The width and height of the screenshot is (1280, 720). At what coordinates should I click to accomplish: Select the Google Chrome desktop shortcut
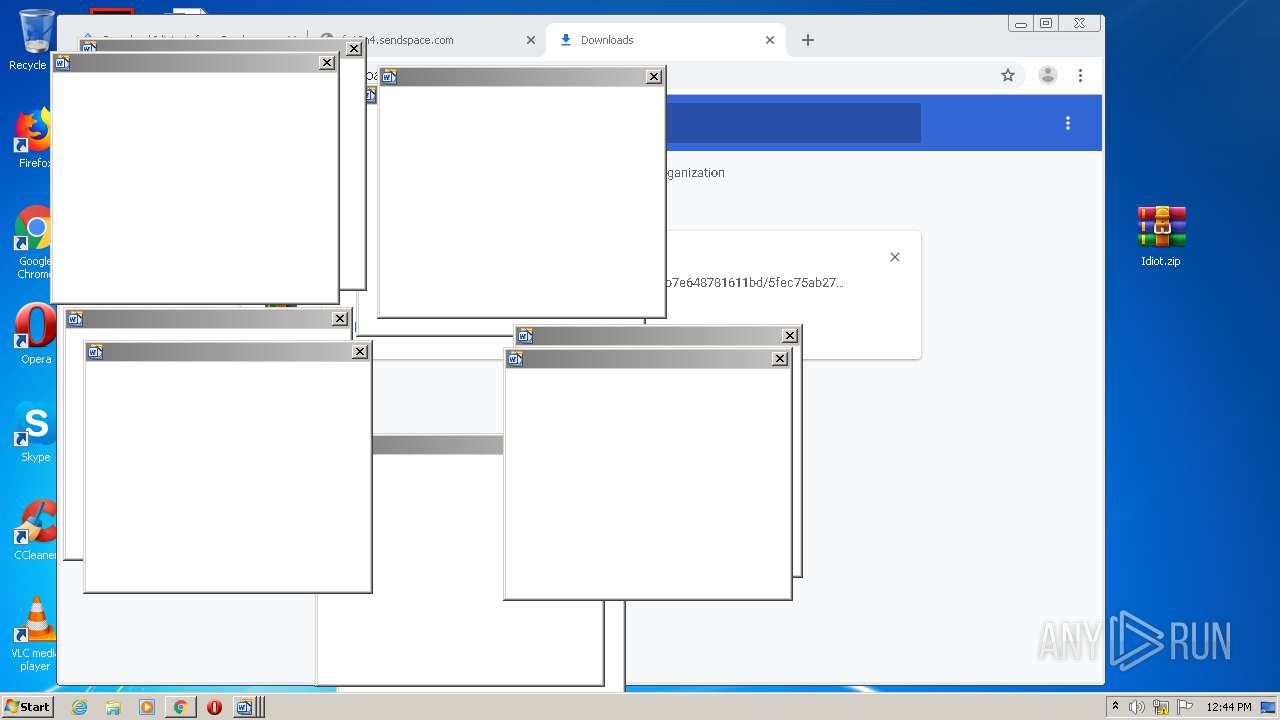click(34, 242)
